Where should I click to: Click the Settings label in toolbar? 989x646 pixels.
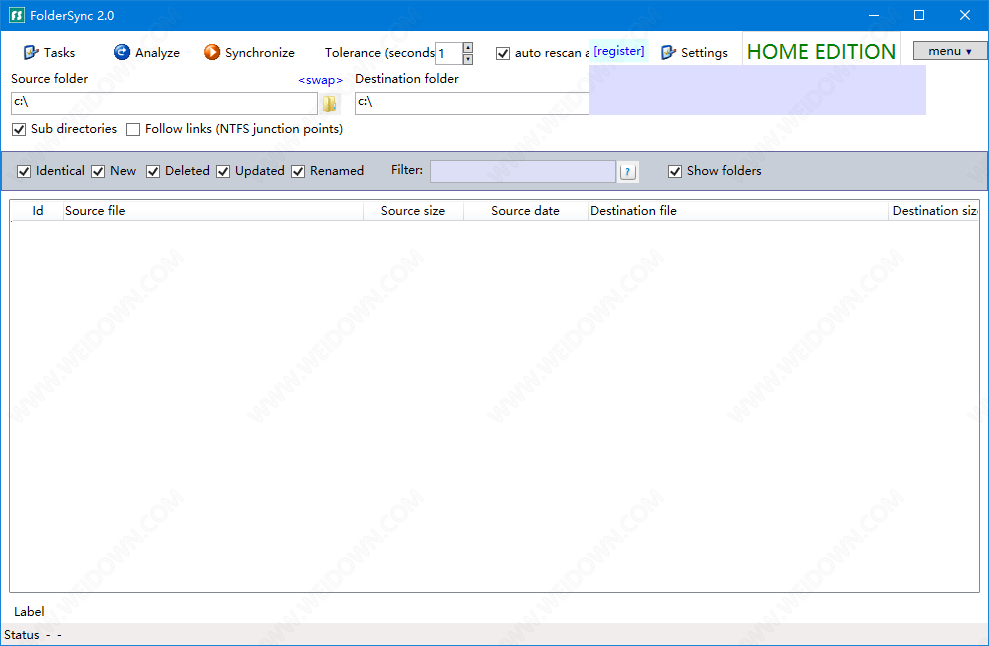[x=704, y=52]
